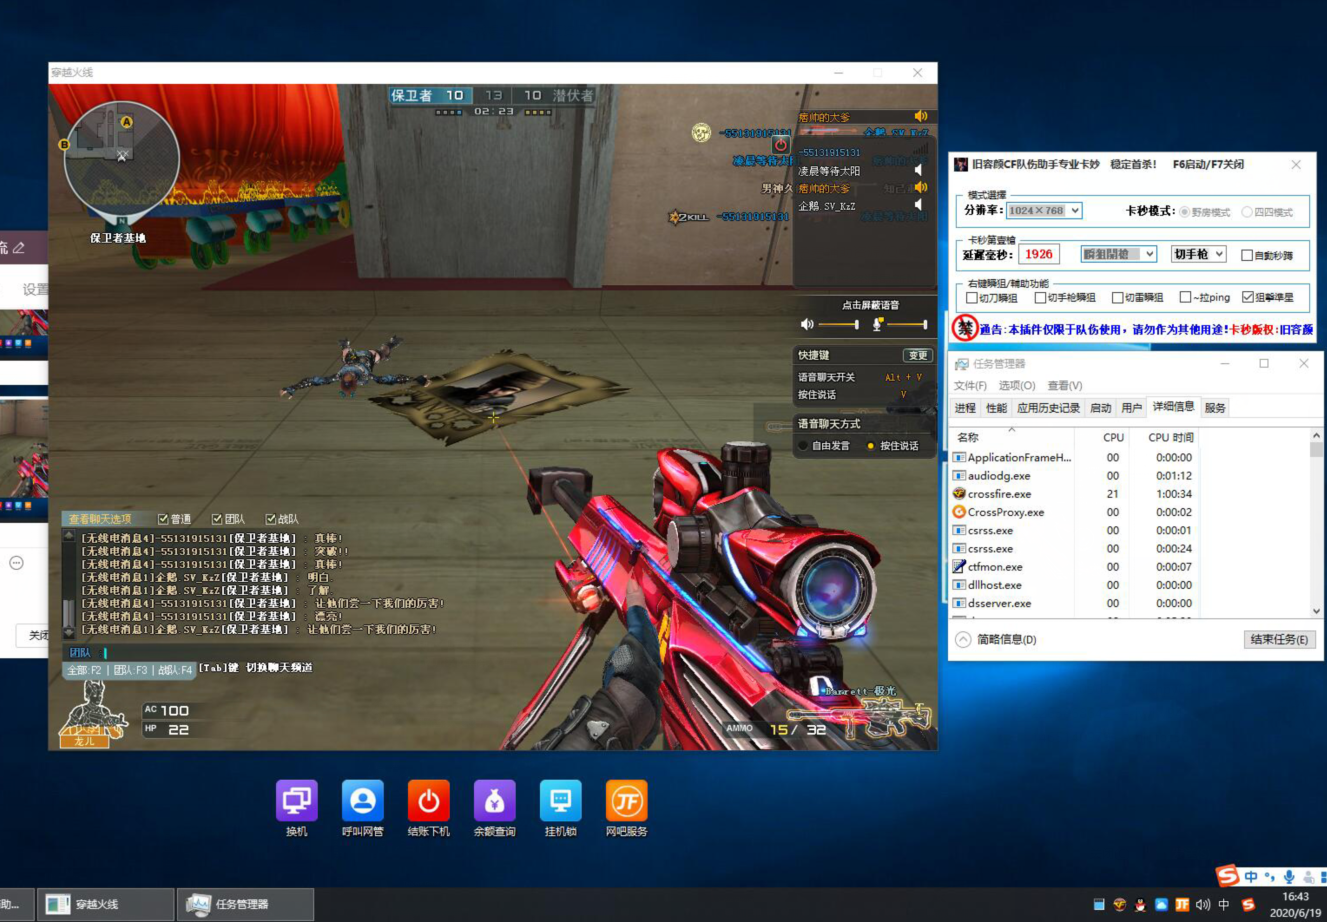1327x922 pixels.
Task: Click the 变更 hotkey button
Action: pos(917,355)
